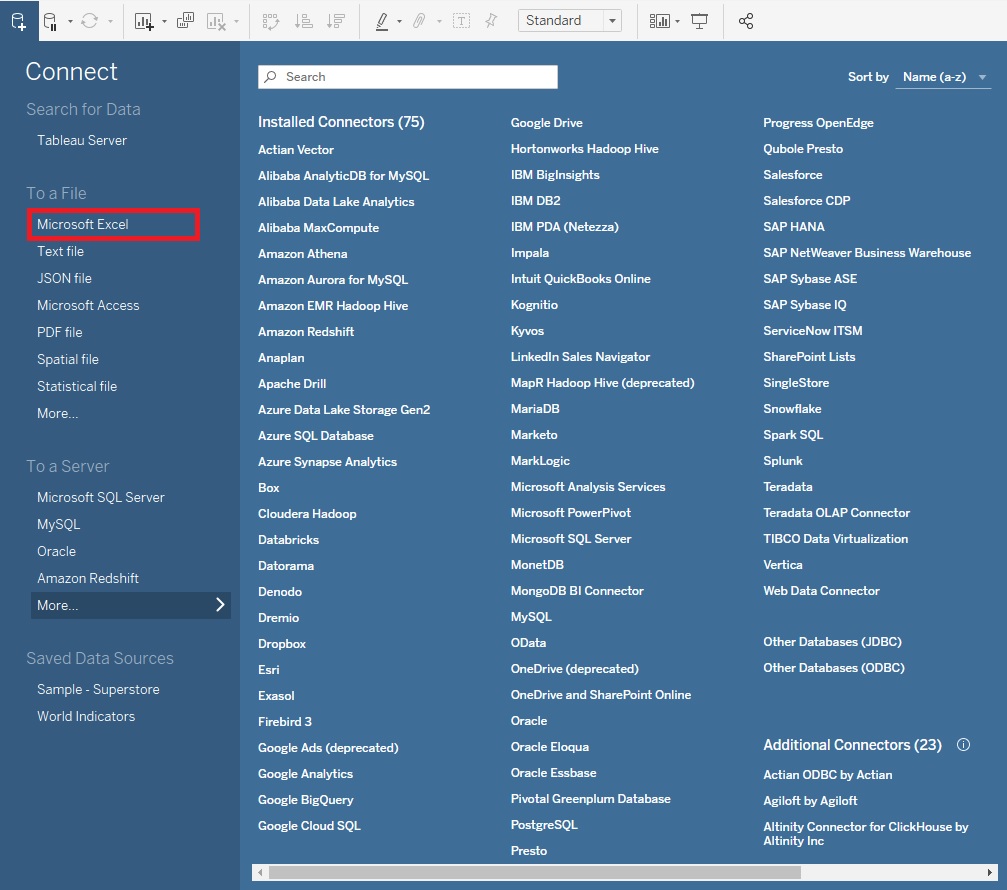
Task: Click the Sort Ascending icon
Action: click(303, 21)
